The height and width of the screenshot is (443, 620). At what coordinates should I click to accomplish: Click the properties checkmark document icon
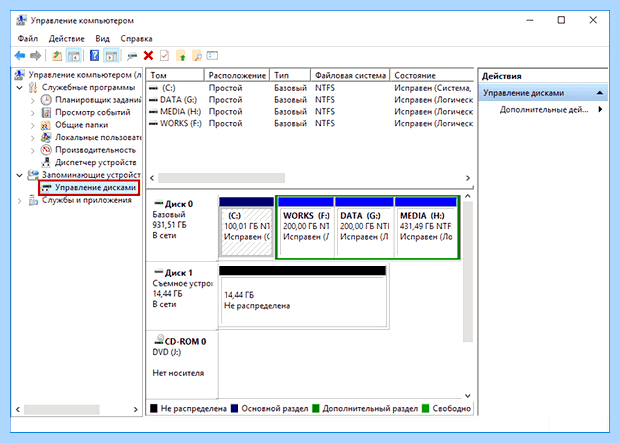pos(164,56)
